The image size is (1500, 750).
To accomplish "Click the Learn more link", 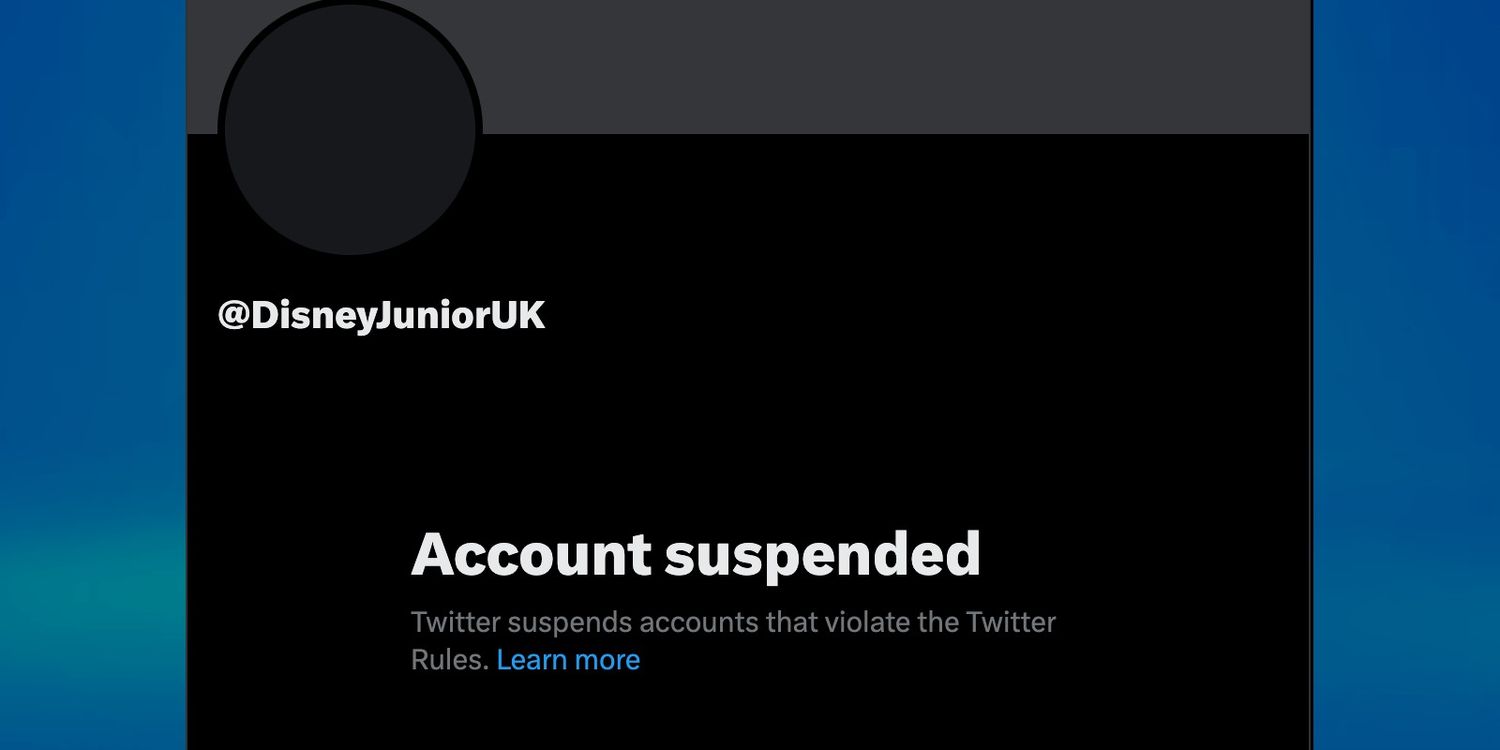I will (x=568, y=660).
